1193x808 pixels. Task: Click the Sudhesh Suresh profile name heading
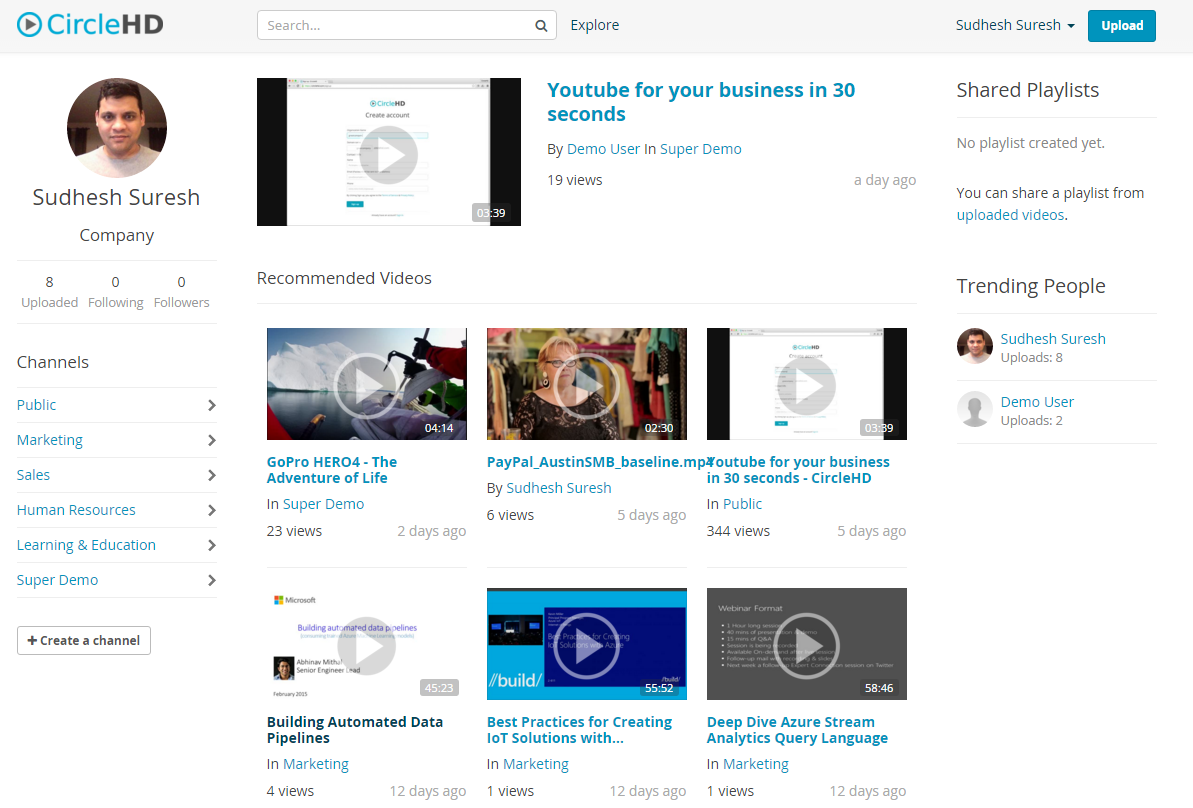[116, 197]
